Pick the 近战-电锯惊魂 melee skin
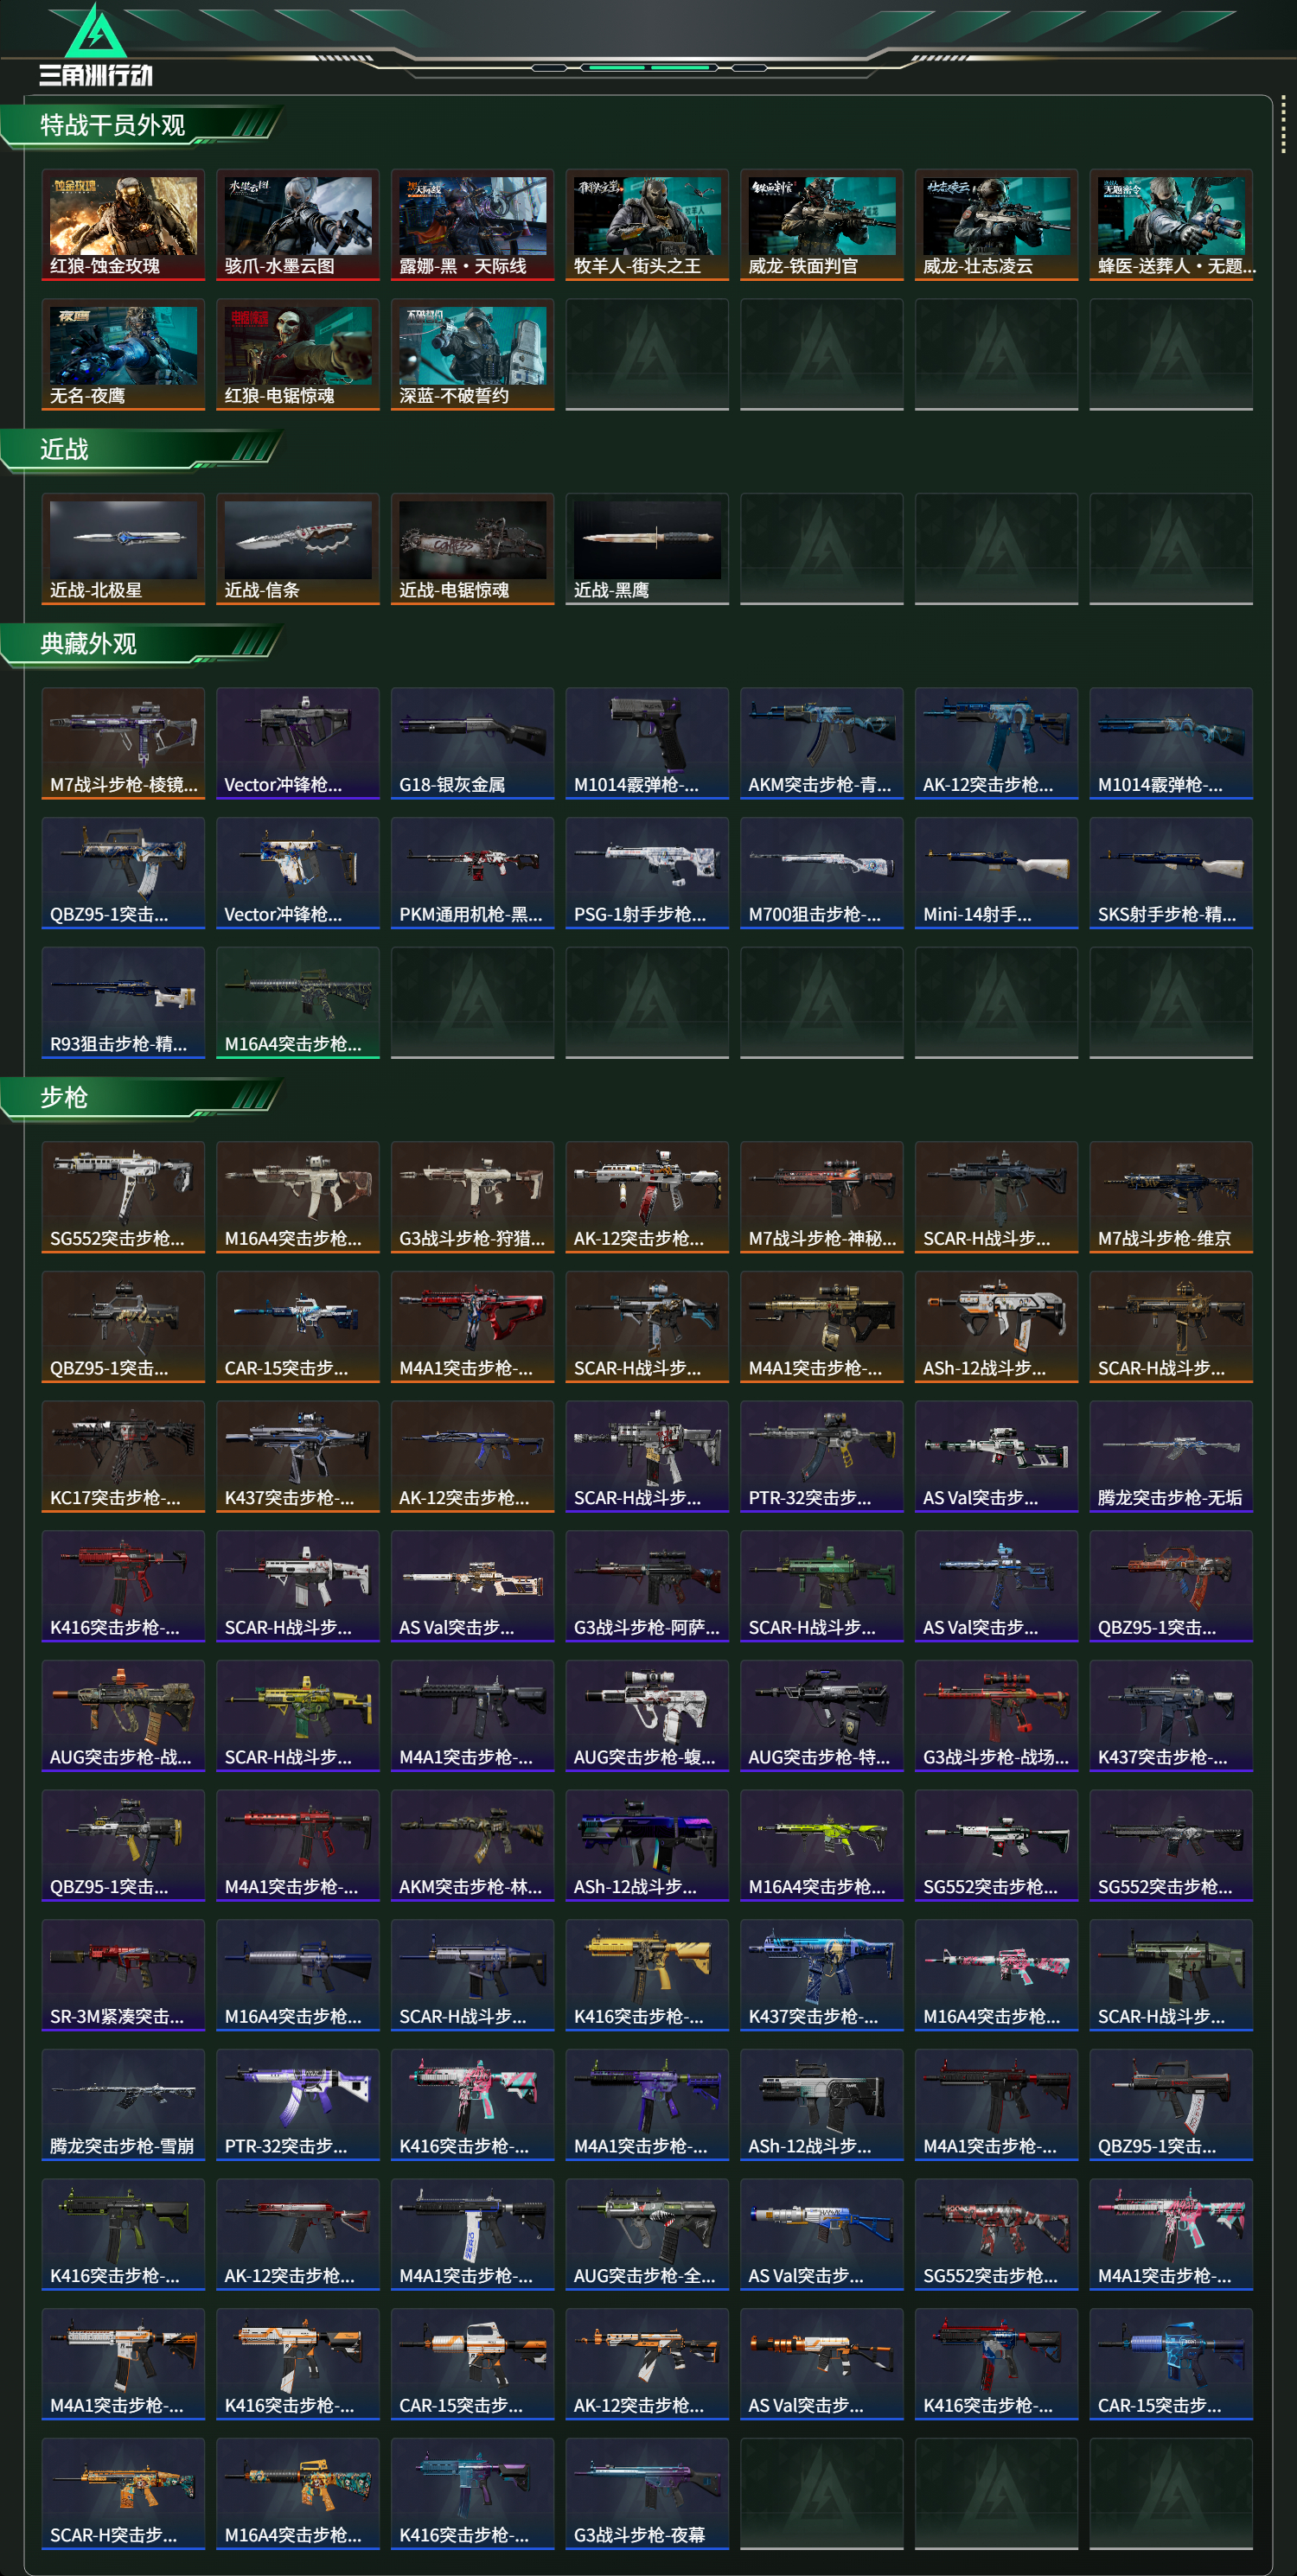The width and height of the screenshot is (1297, 2576). tap(472, 549)
